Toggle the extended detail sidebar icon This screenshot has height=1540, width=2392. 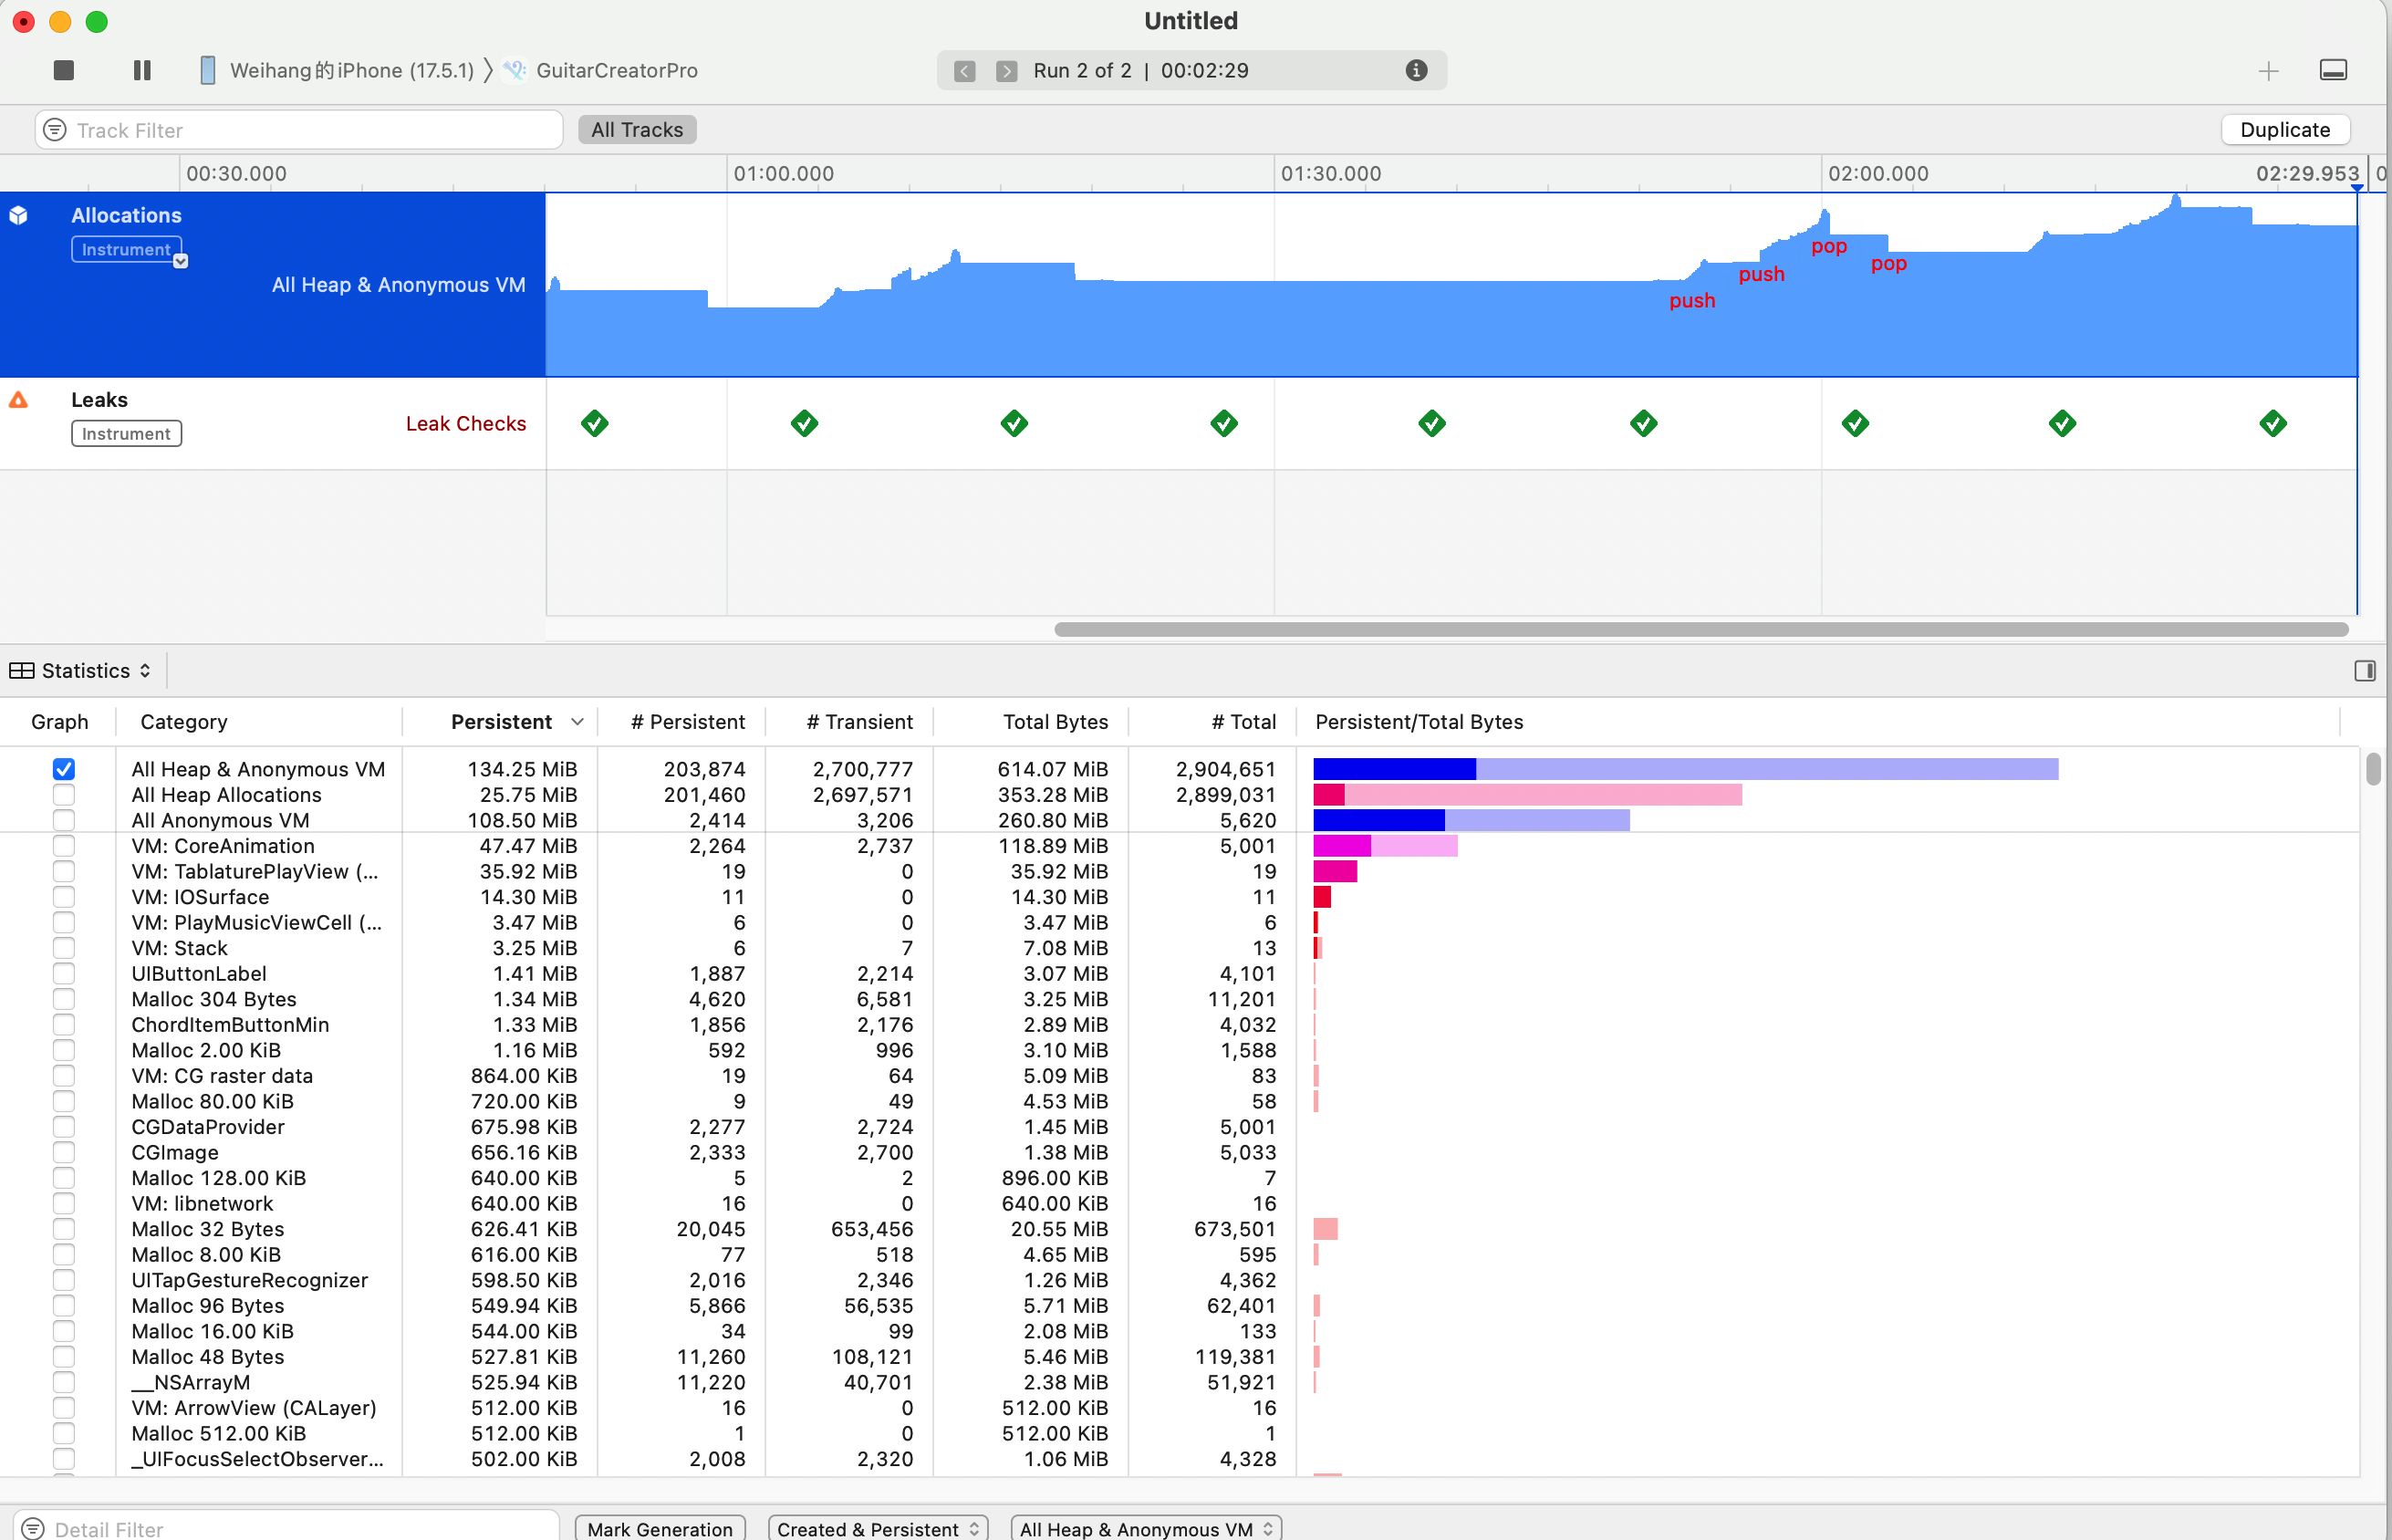click(x=2365, y=670)
